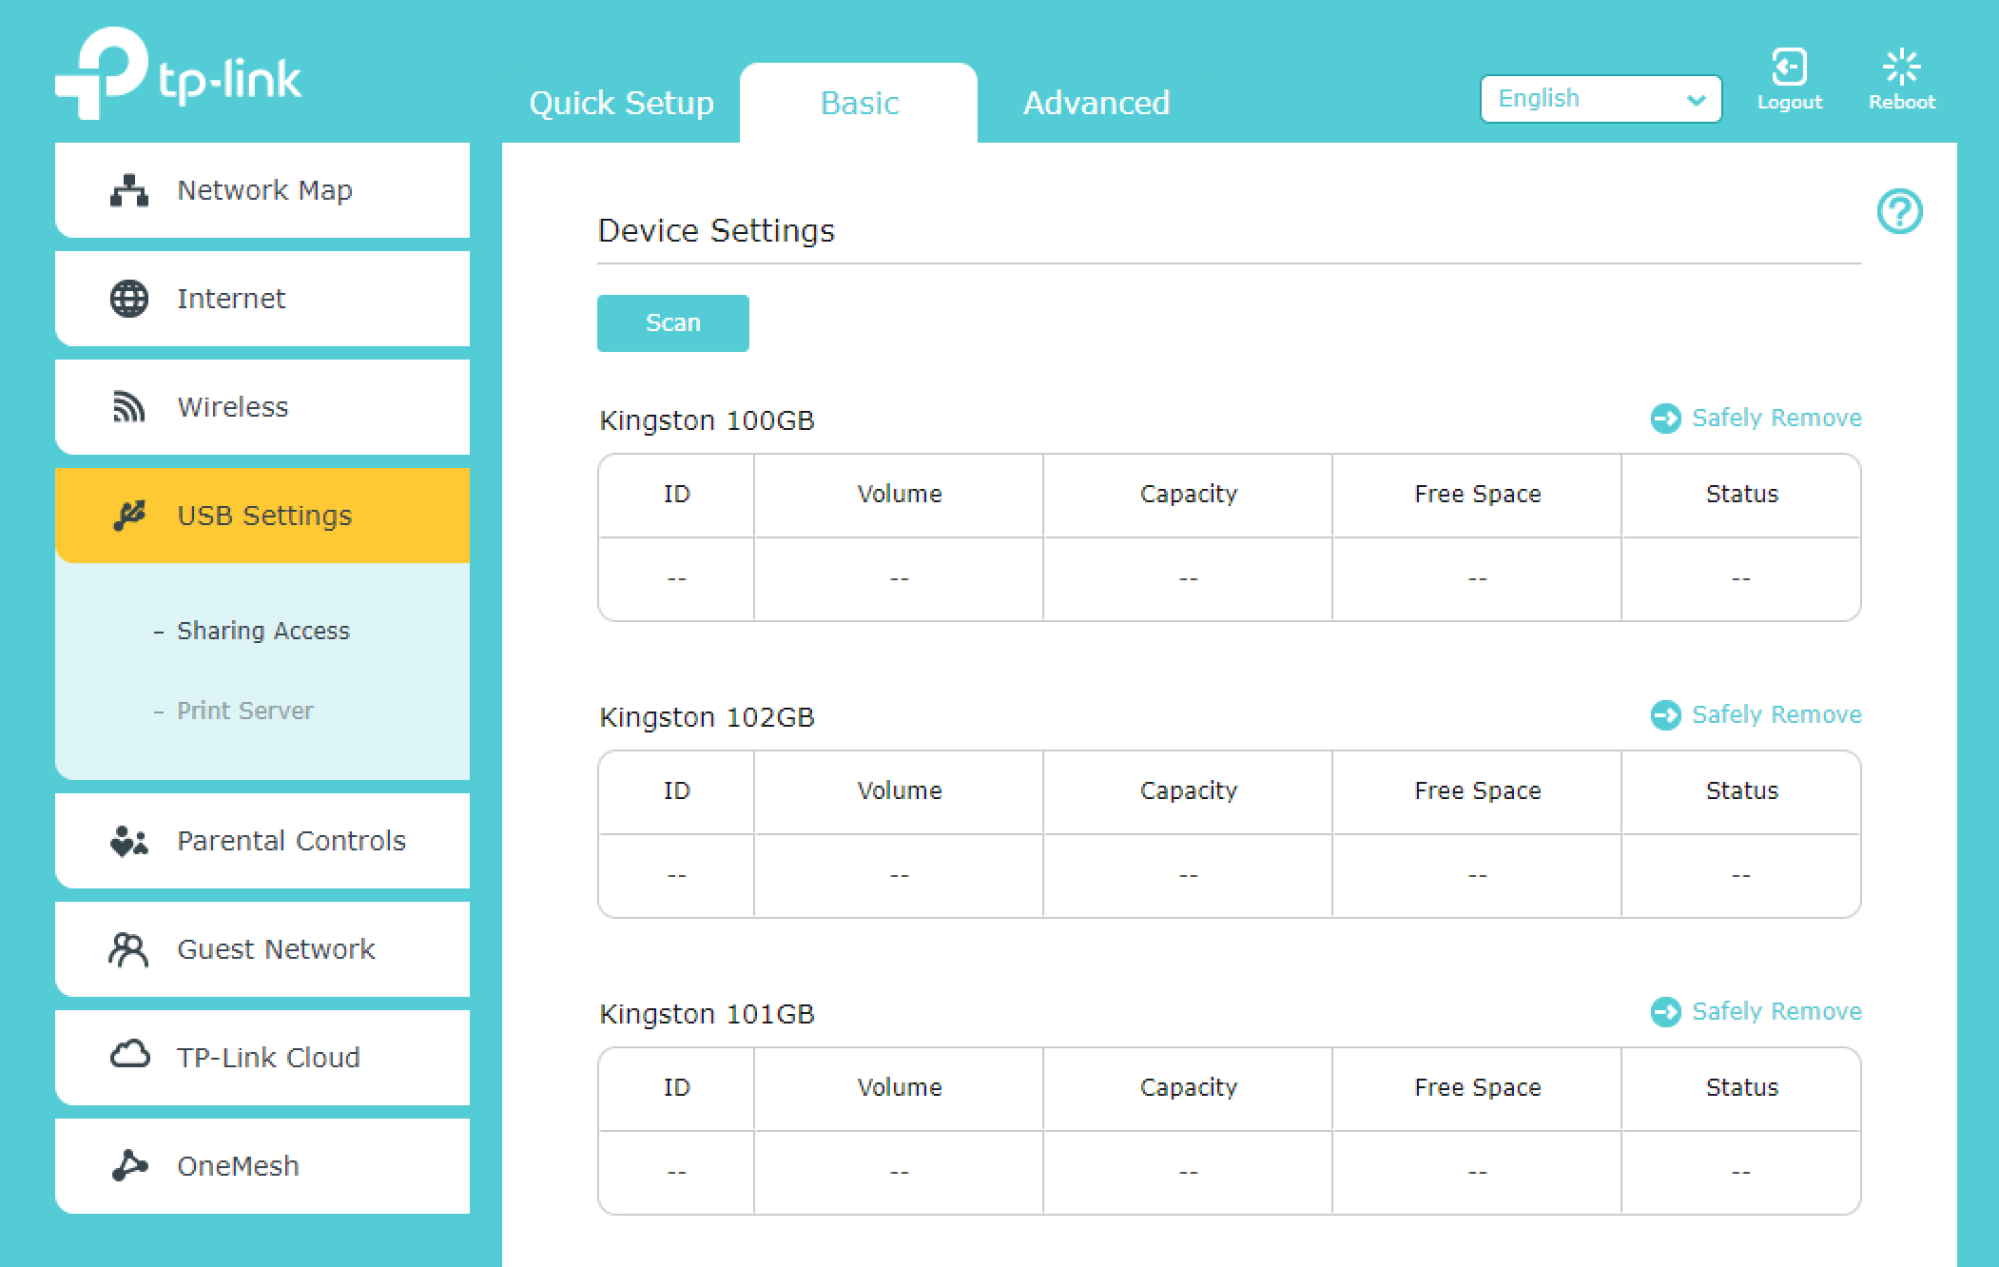Screen dimensions: 1999x1267
Task: Open the English language dropdown
Action: (x=1600, y=99)
